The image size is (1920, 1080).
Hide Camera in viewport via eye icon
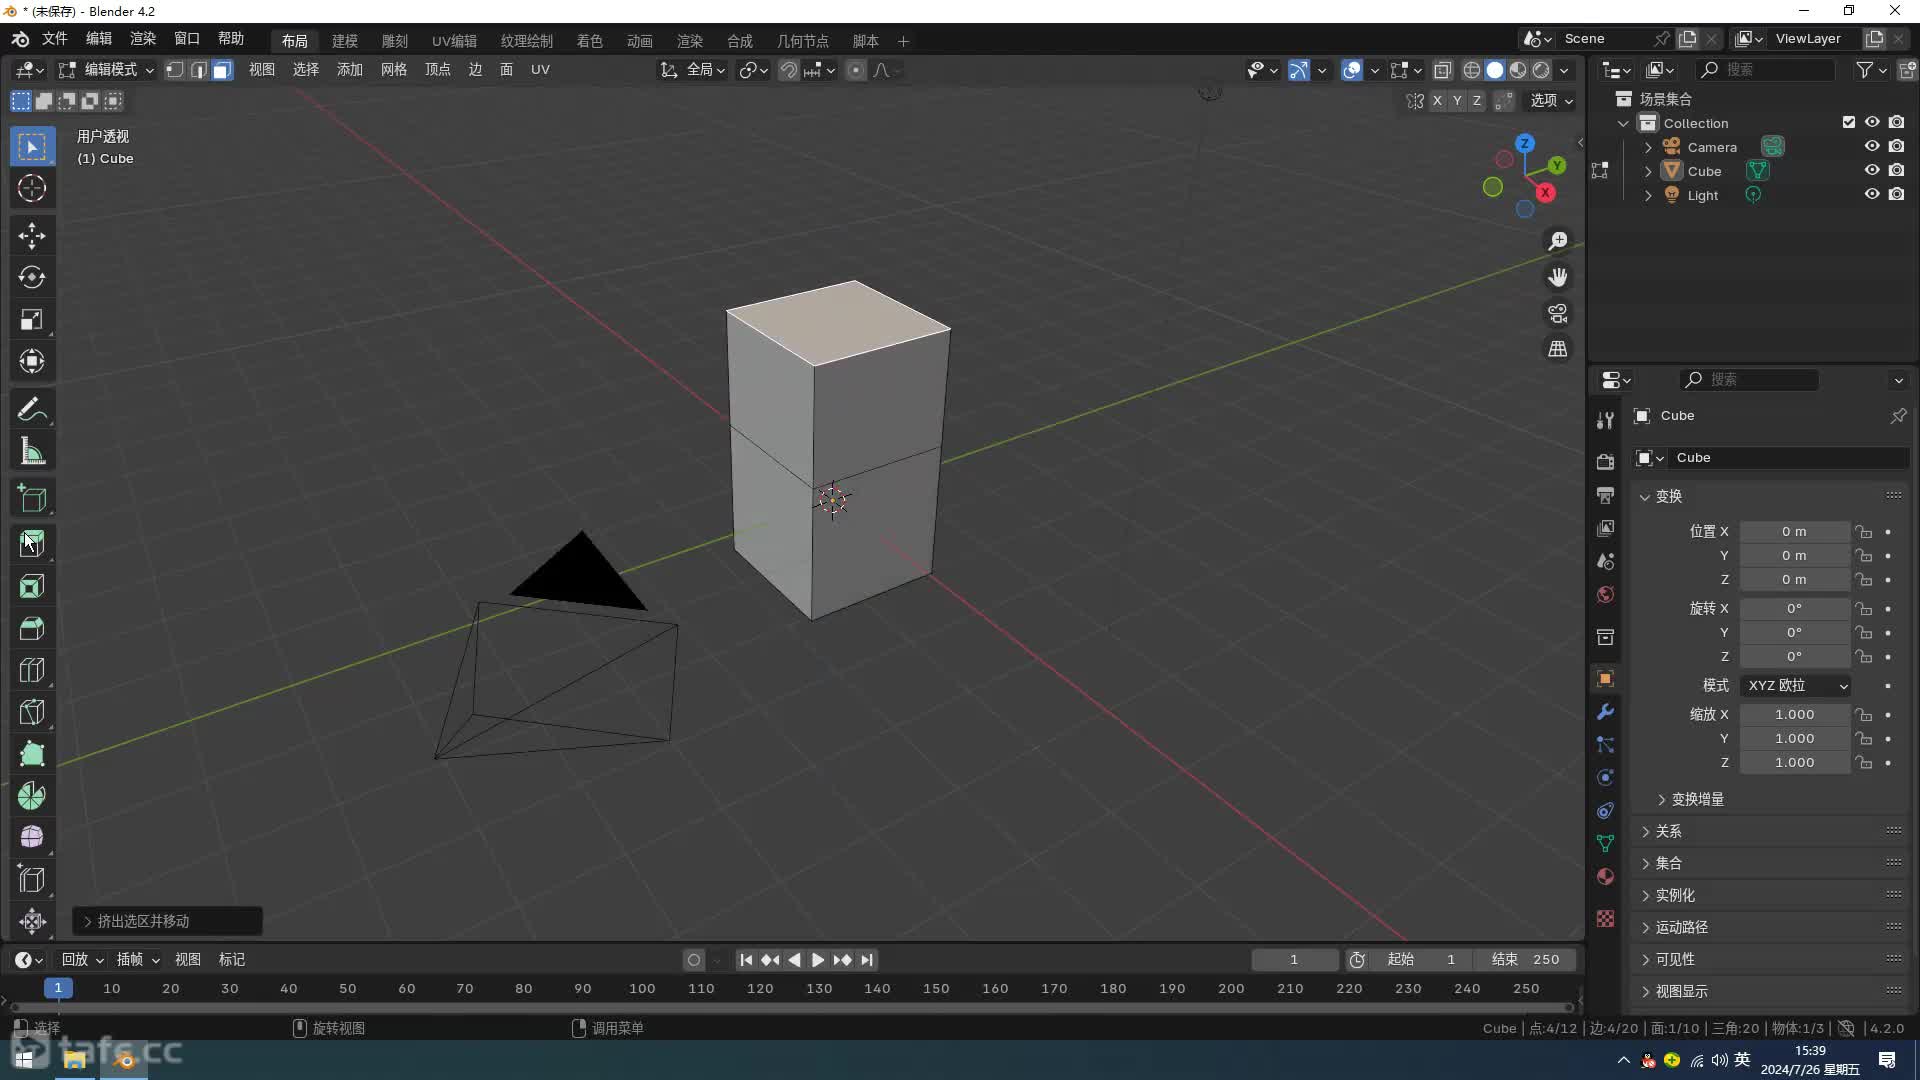(1872, 146)
